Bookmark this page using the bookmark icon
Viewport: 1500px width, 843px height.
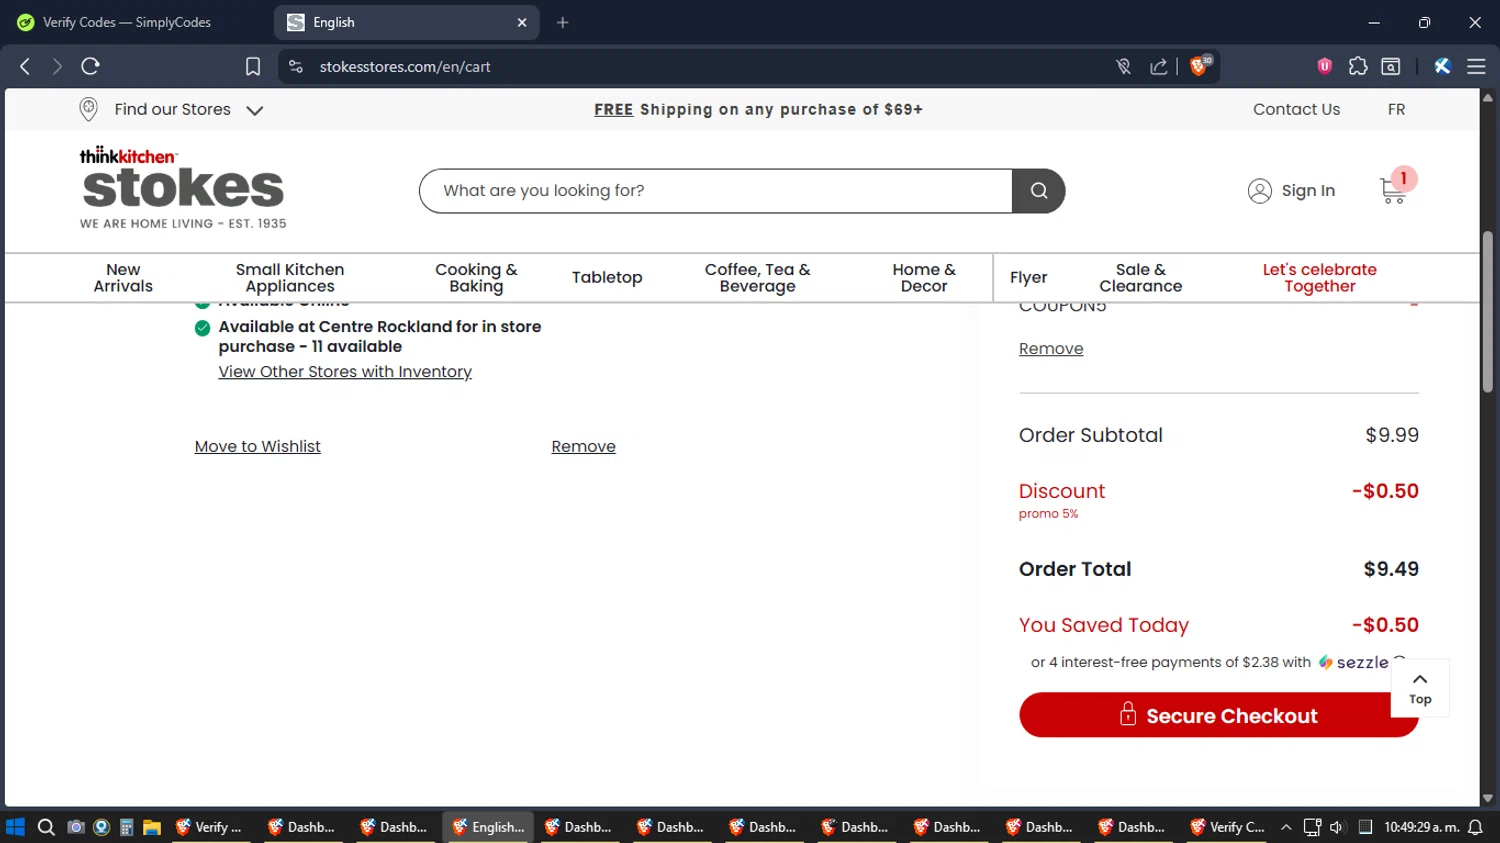[x=253, y=66]
